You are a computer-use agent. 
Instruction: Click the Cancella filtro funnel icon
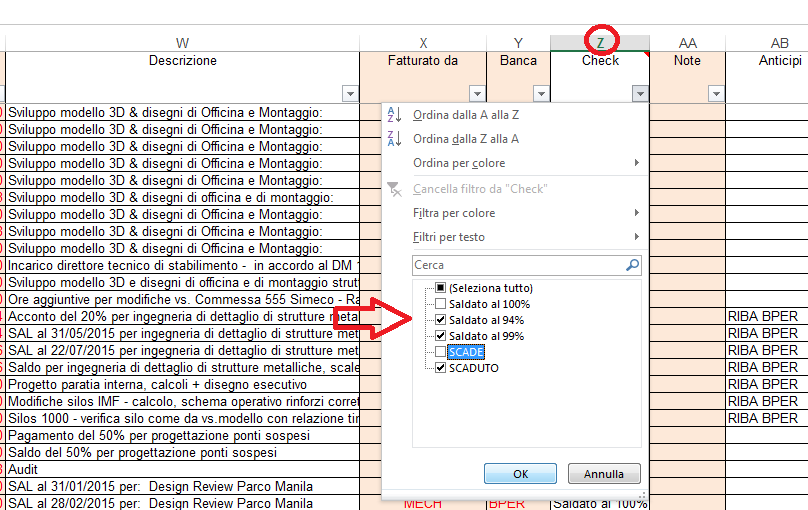tap(394, 189)
